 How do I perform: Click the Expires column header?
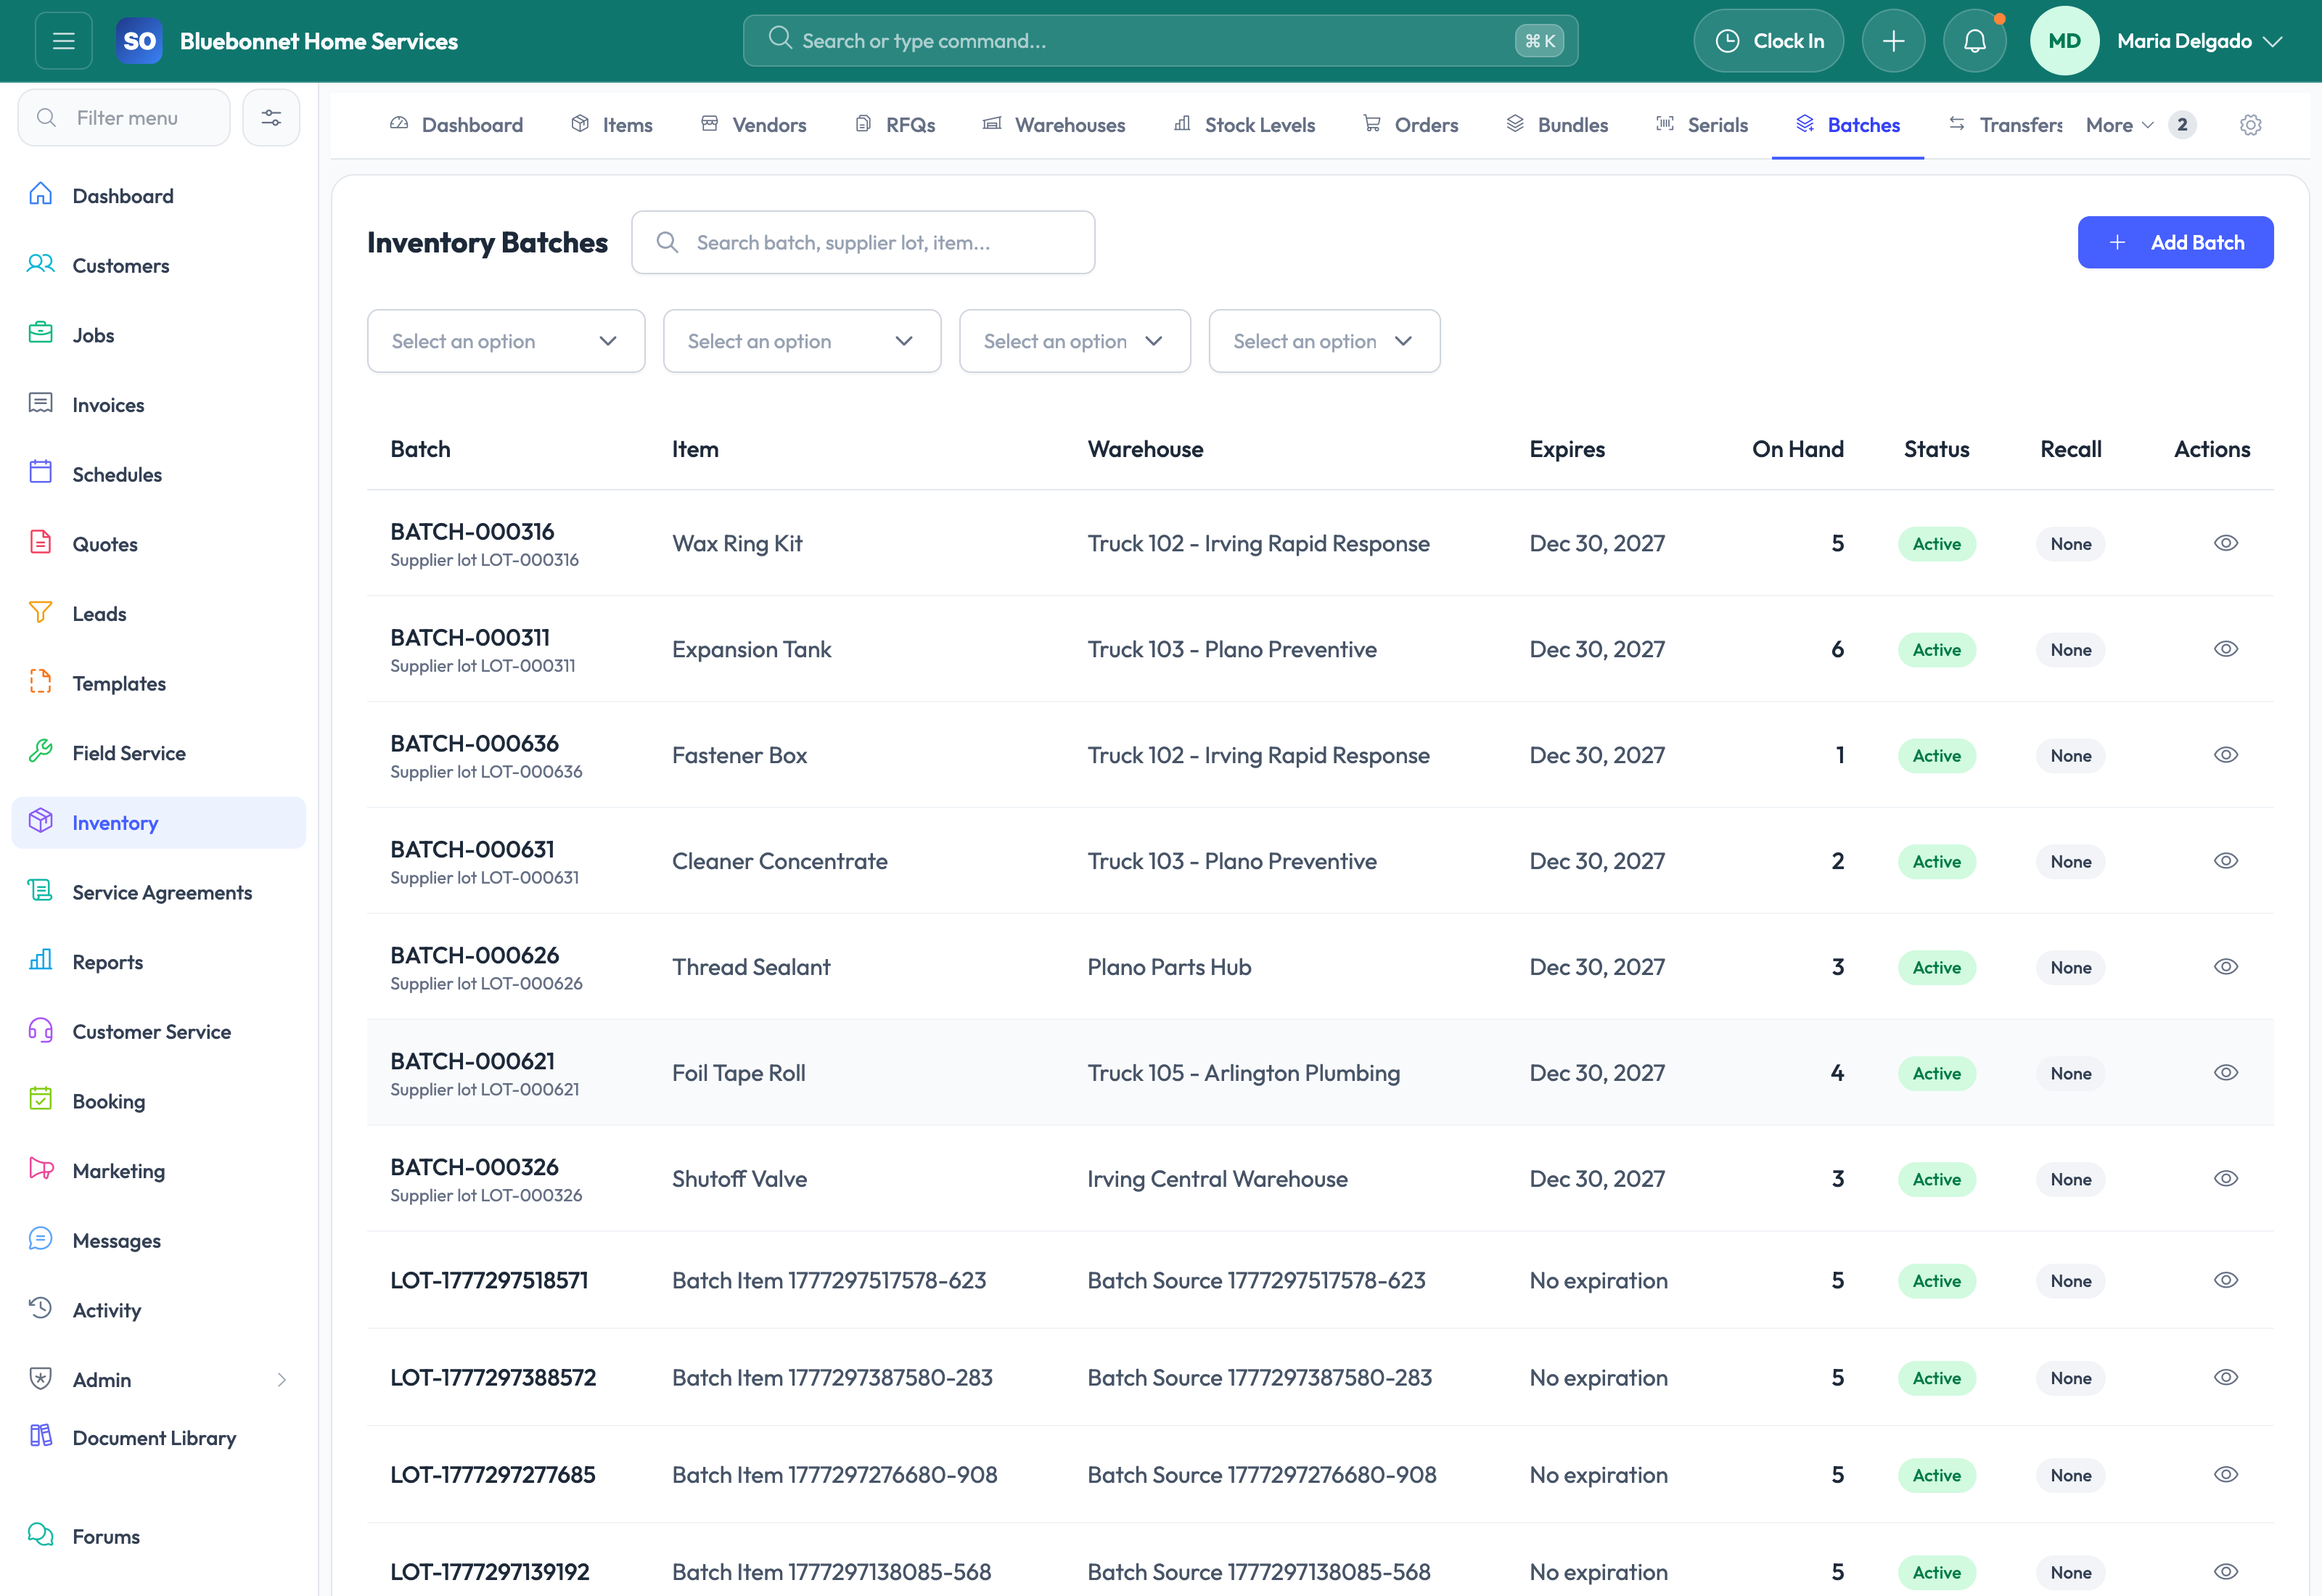(x=1566, y=449)
